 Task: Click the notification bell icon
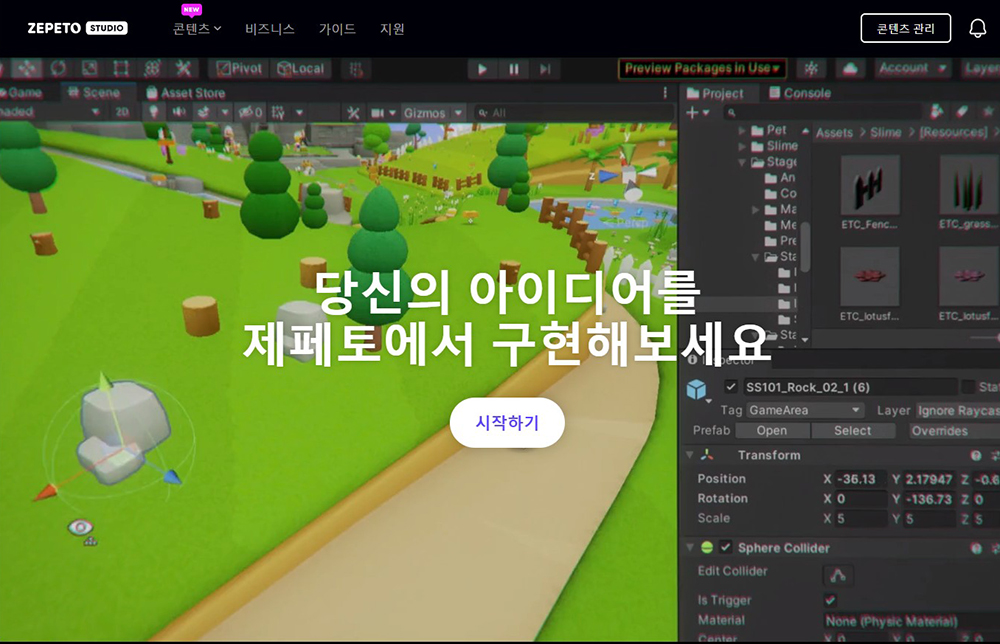[978, 28]
